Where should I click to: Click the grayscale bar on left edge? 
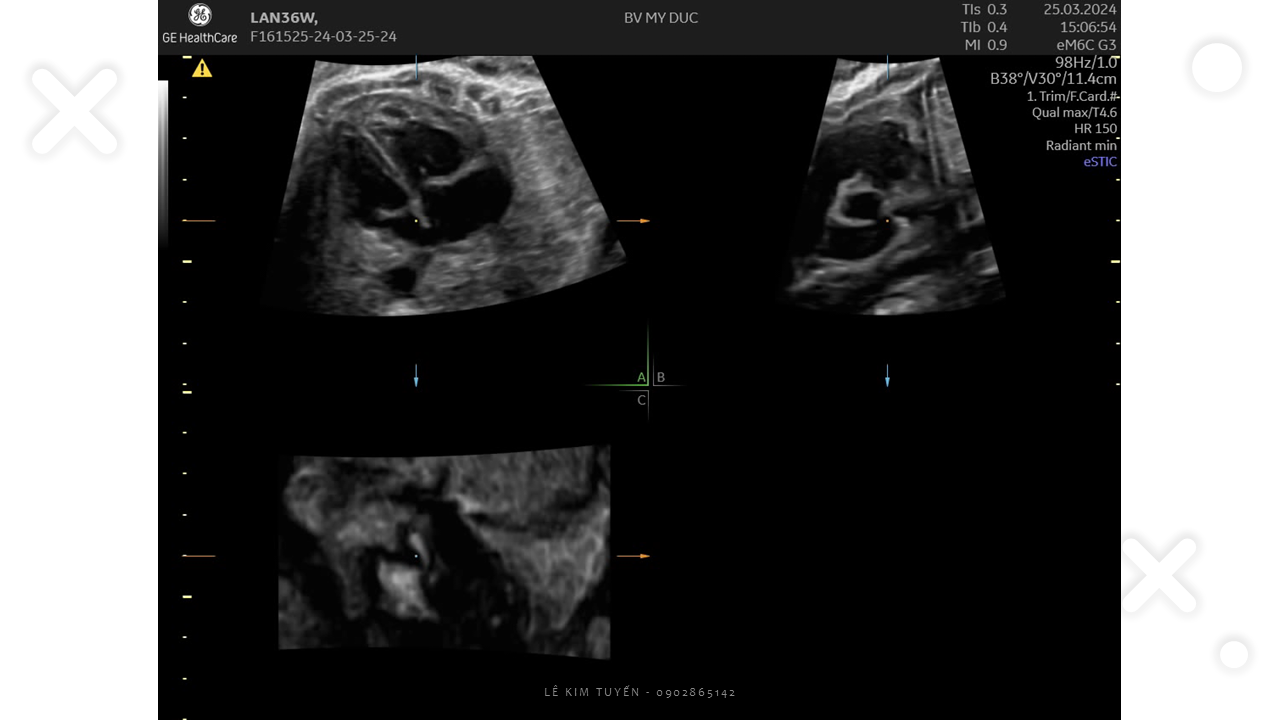(x=163, y=160)
